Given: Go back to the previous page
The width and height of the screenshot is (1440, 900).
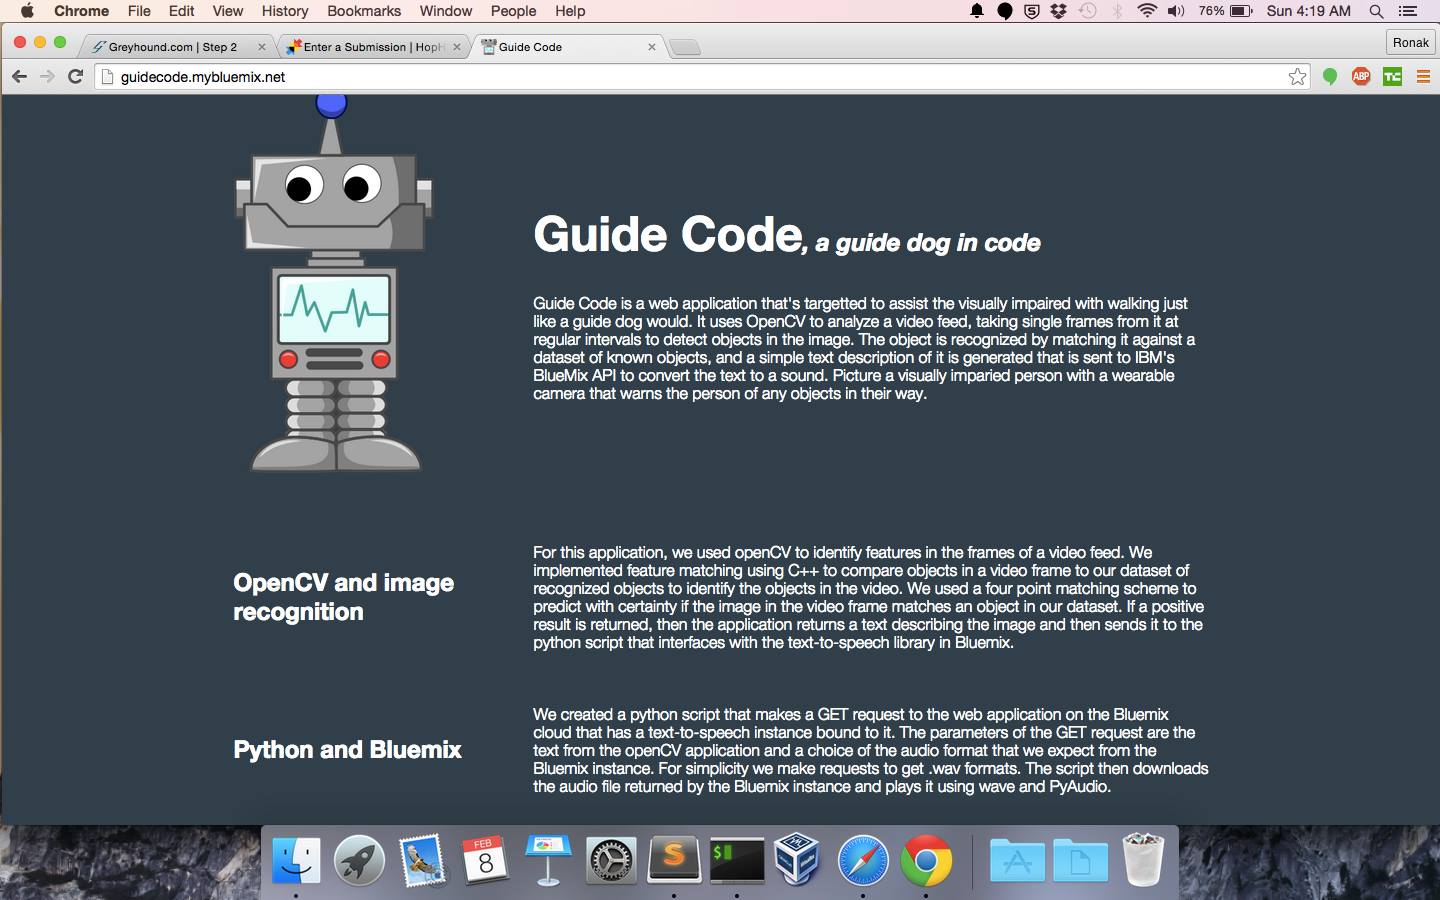Looking at the screenshot, I should click(19, 77).
